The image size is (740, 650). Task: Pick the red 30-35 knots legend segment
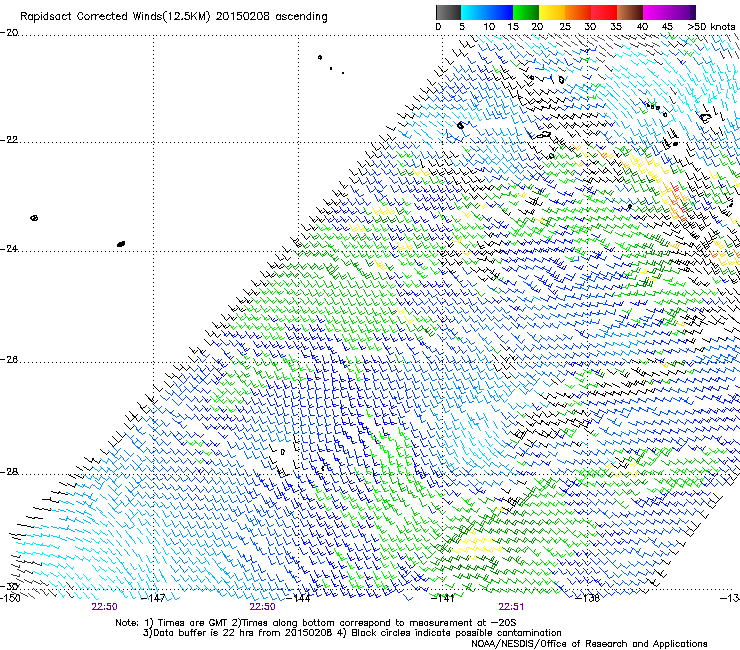point(604,12)
